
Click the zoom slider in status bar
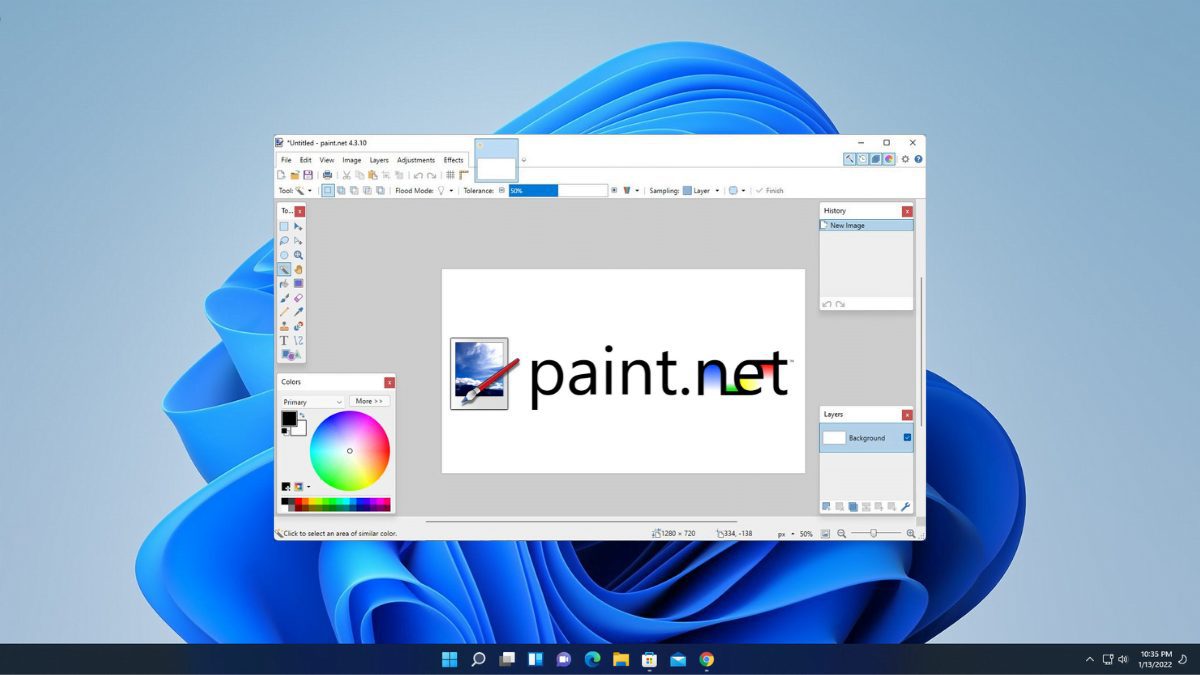click(x=873, y=534)
